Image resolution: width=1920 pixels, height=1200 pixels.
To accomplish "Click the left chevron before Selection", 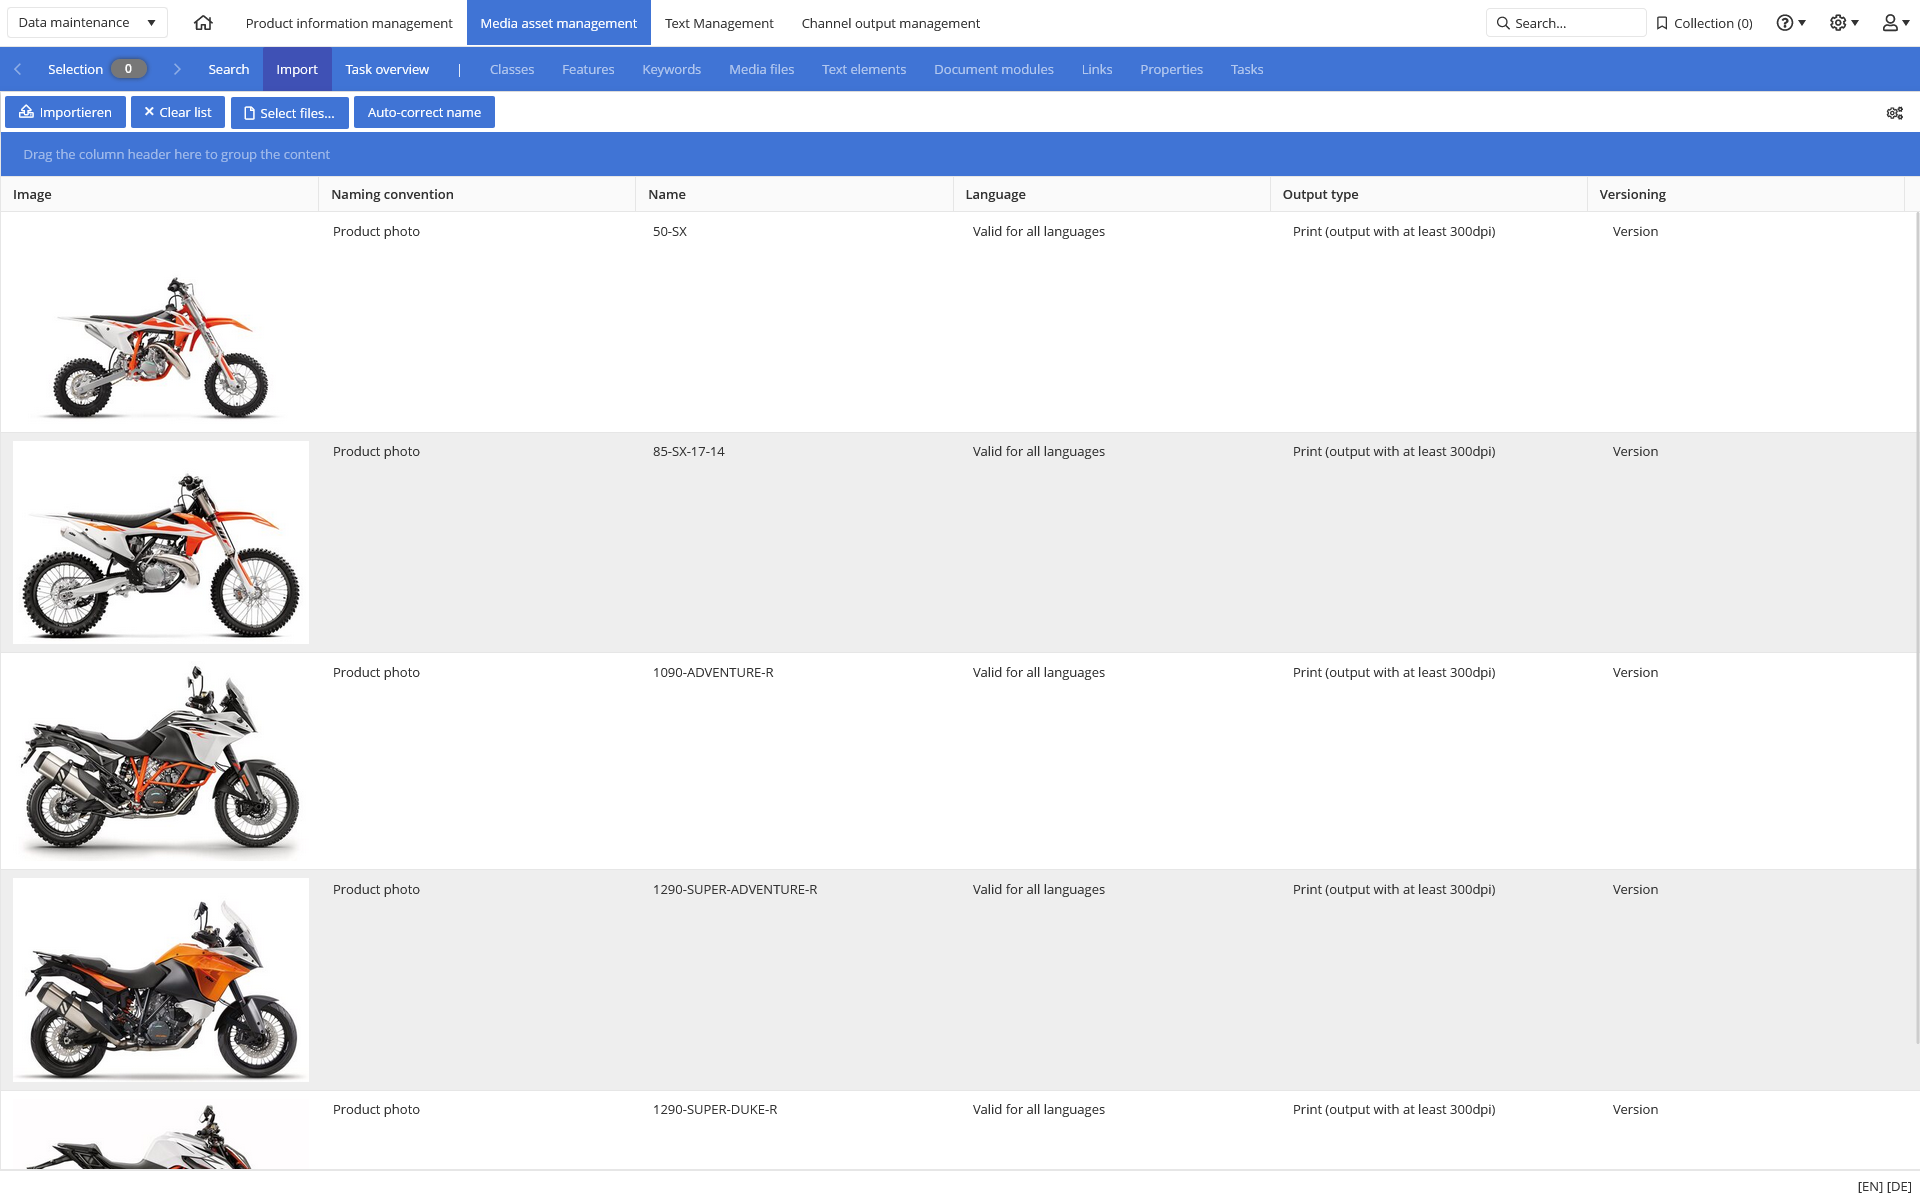I will click(x=18, y=69).
